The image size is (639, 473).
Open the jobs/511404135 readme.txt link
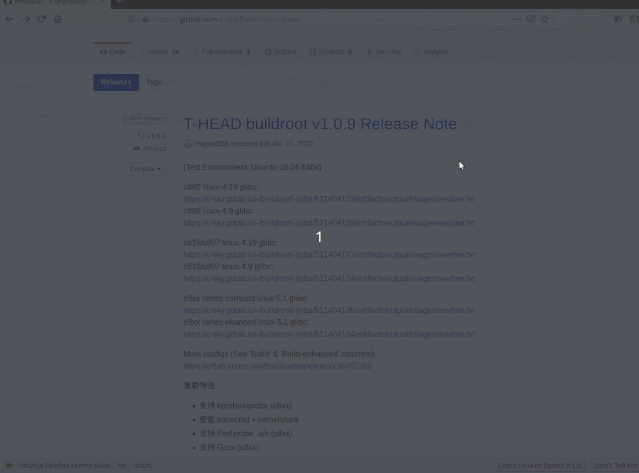(x=329, y=310)
